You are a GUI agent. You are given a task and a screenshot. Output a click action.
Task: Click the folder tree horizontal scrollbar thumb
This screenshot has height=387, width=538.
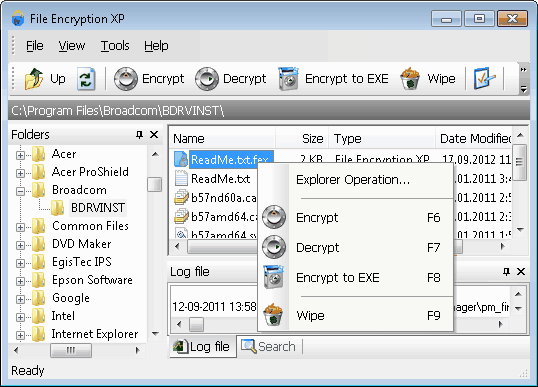click(x=71, y=350)
